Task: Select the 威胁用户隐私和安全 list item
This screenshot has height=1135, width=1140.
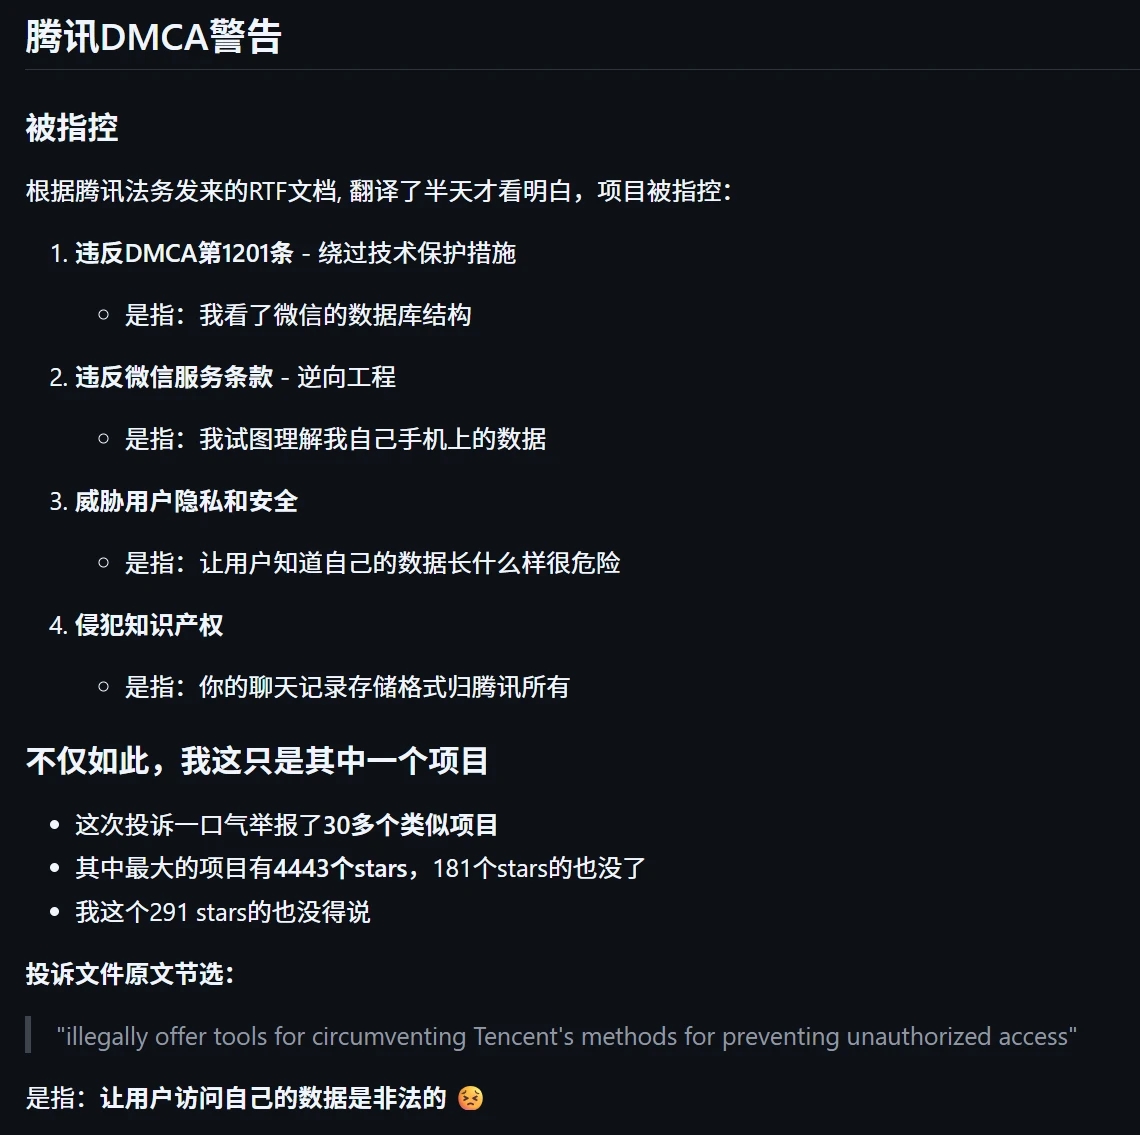Action: 186,501
